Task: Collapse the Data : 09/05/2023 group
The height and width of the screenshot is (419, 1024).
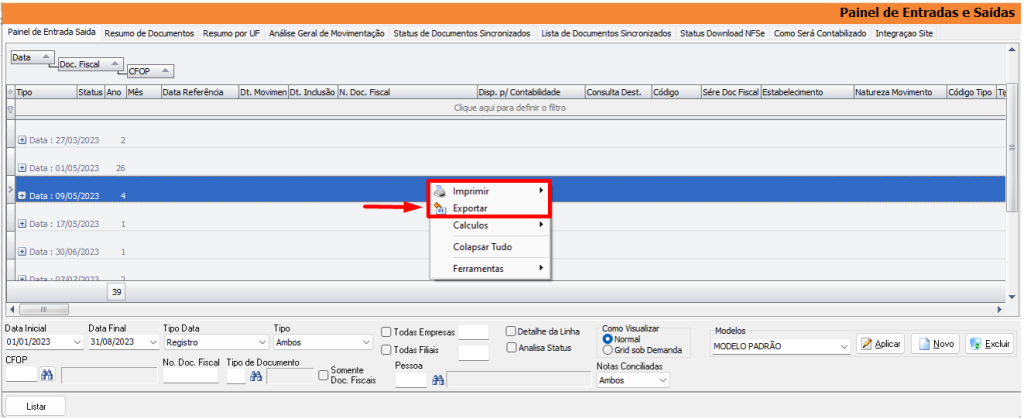Action: pos(22,195)
